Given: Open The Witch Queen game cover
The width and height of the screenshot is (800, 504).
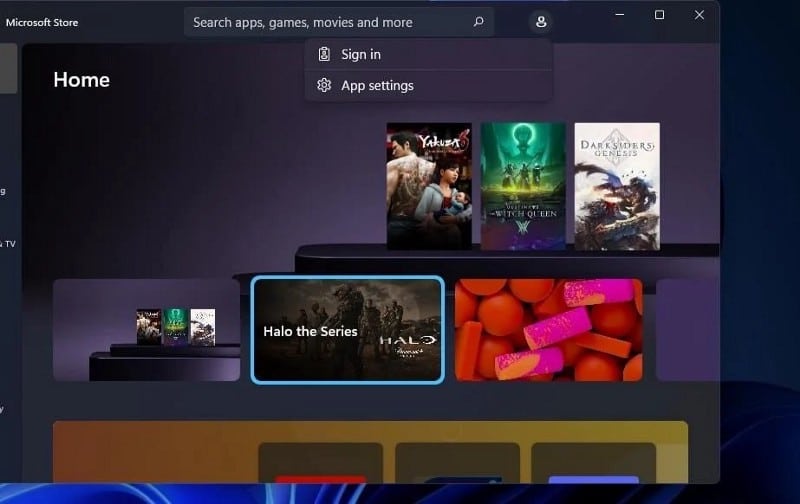Looking at the screenshot, I should click(x=523, y=186).
